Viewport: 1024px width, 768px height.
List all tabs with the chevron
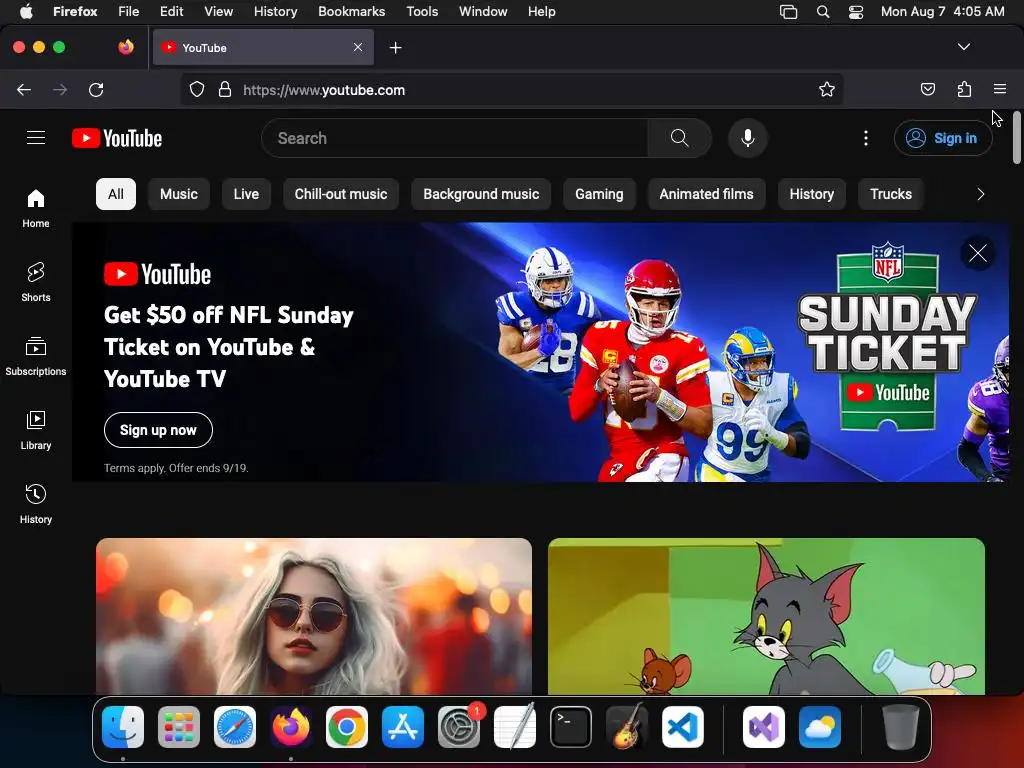point(964,47)
